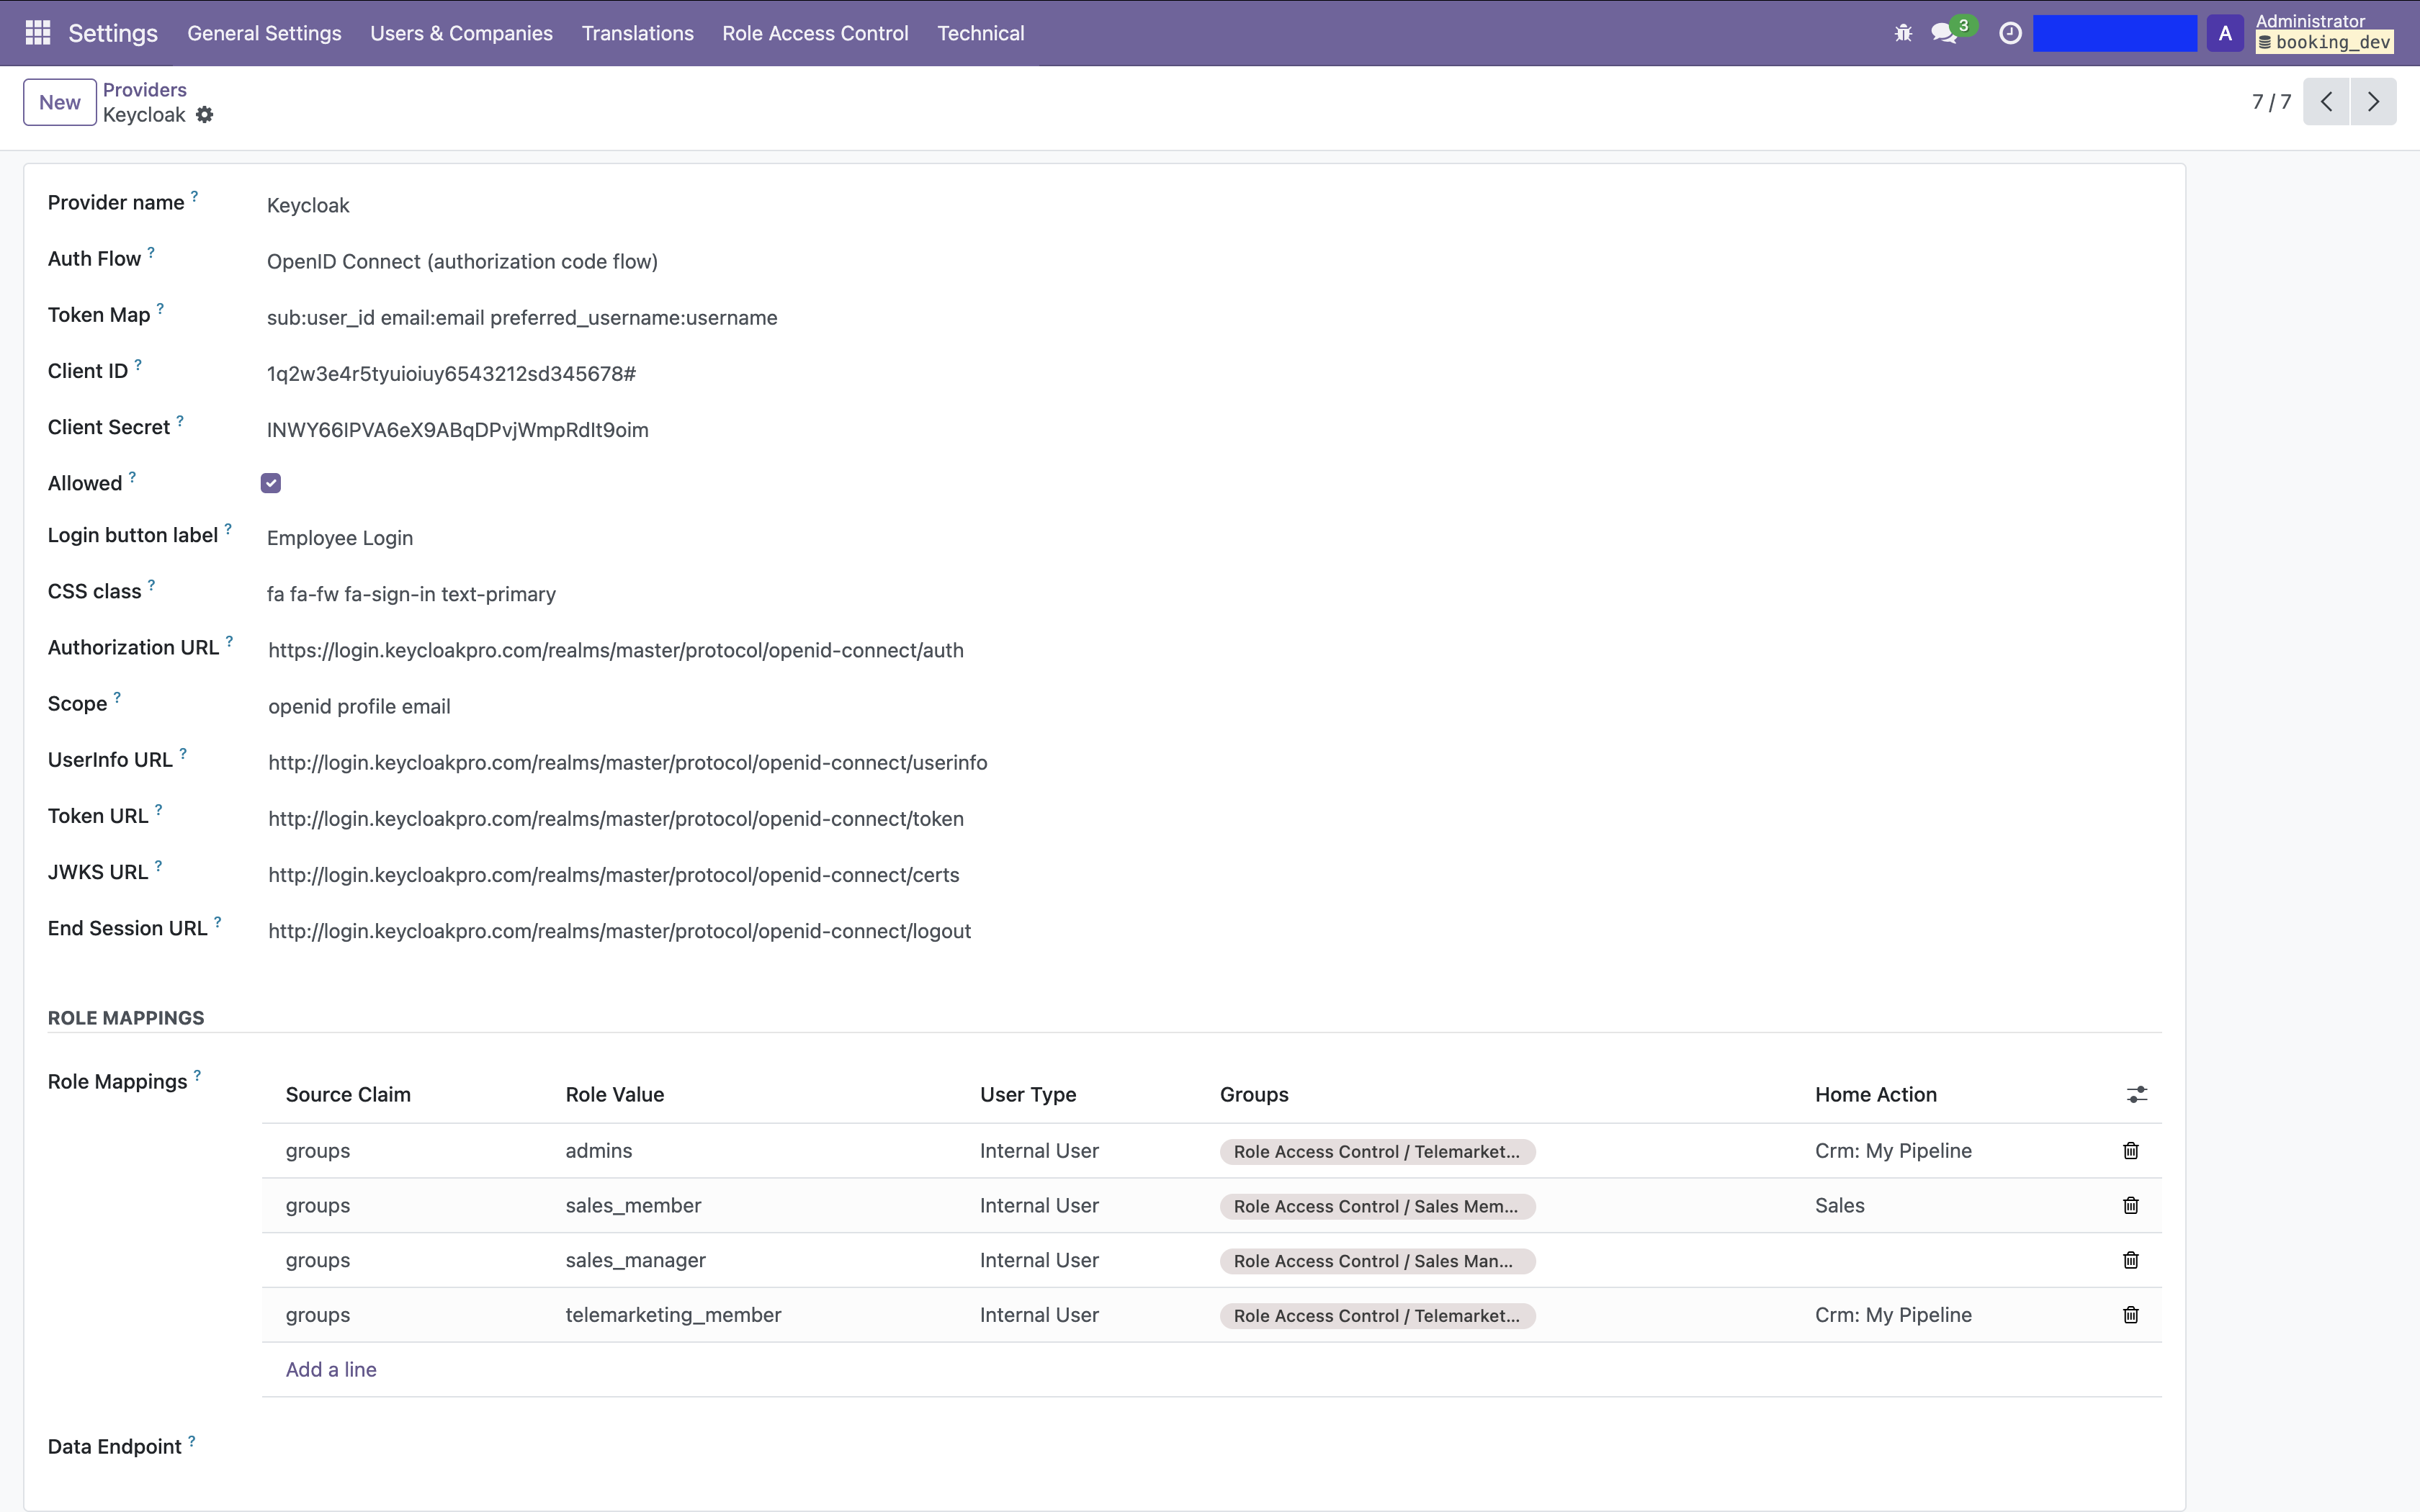The width and height of the screenshot is (2420, 1512).
Task: Click the Settings app title
Action: (113, 33)
